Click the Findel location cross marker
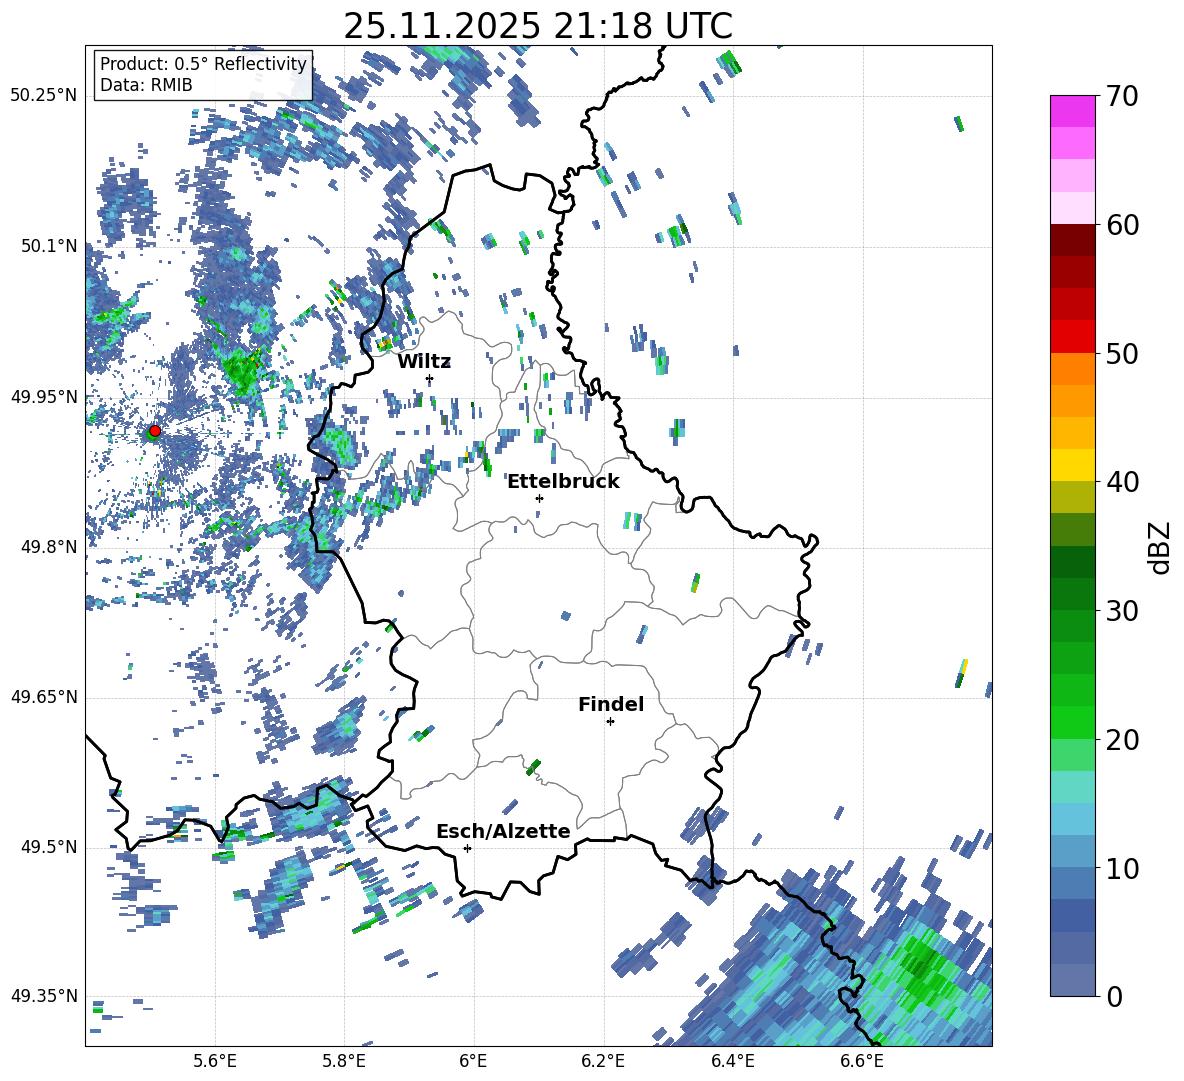1184x1081 pixels. (610, 722)
